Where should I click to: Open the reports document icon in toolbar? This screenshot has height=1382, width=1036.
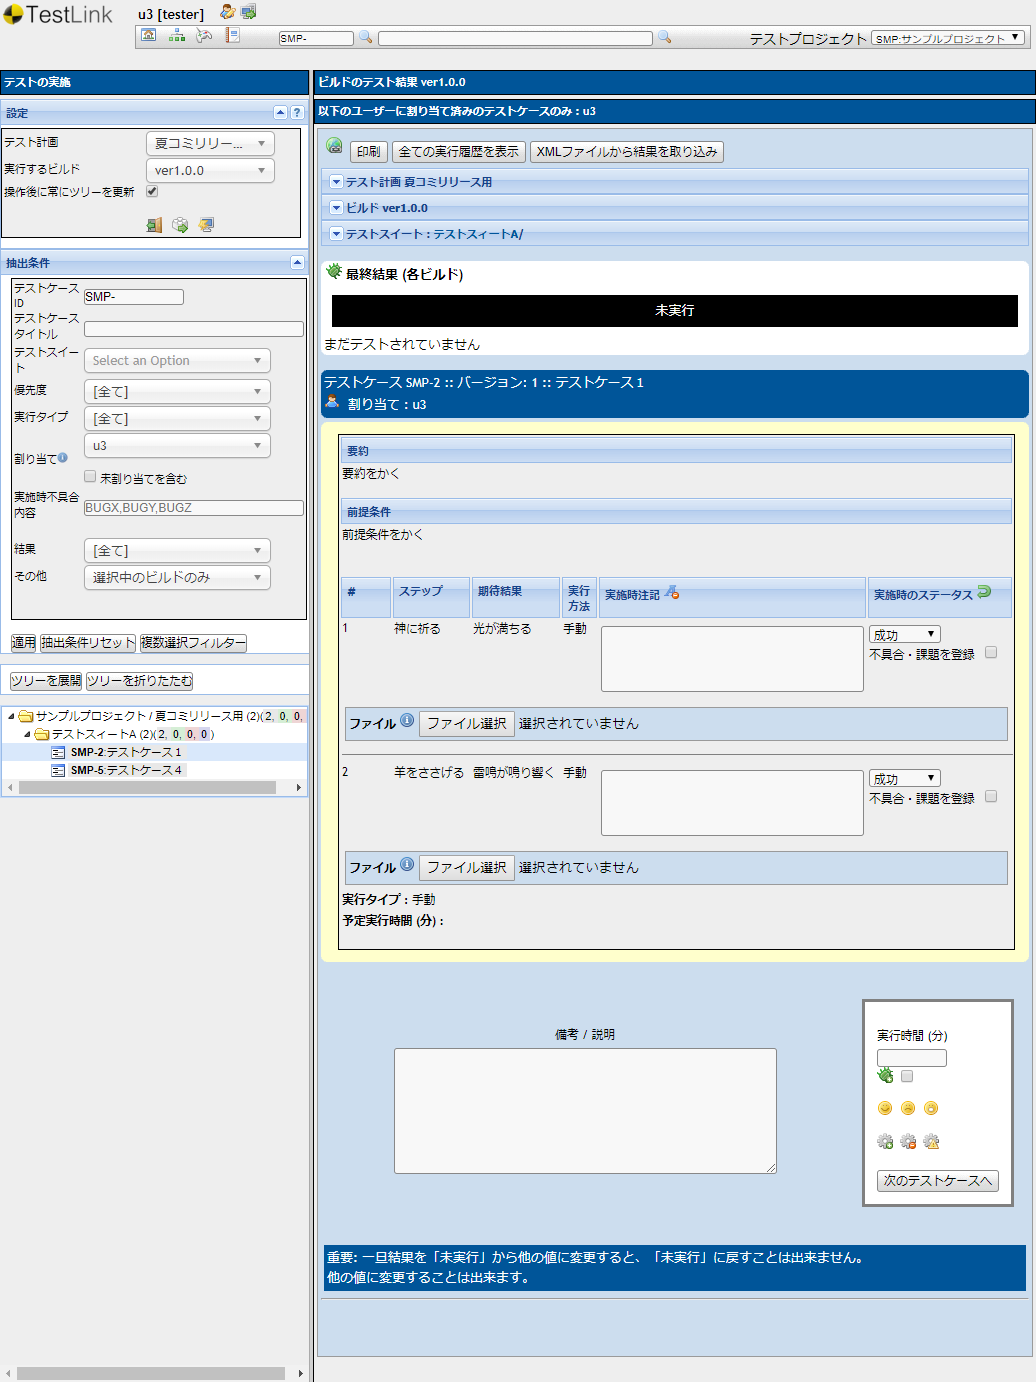coord(232,34)
